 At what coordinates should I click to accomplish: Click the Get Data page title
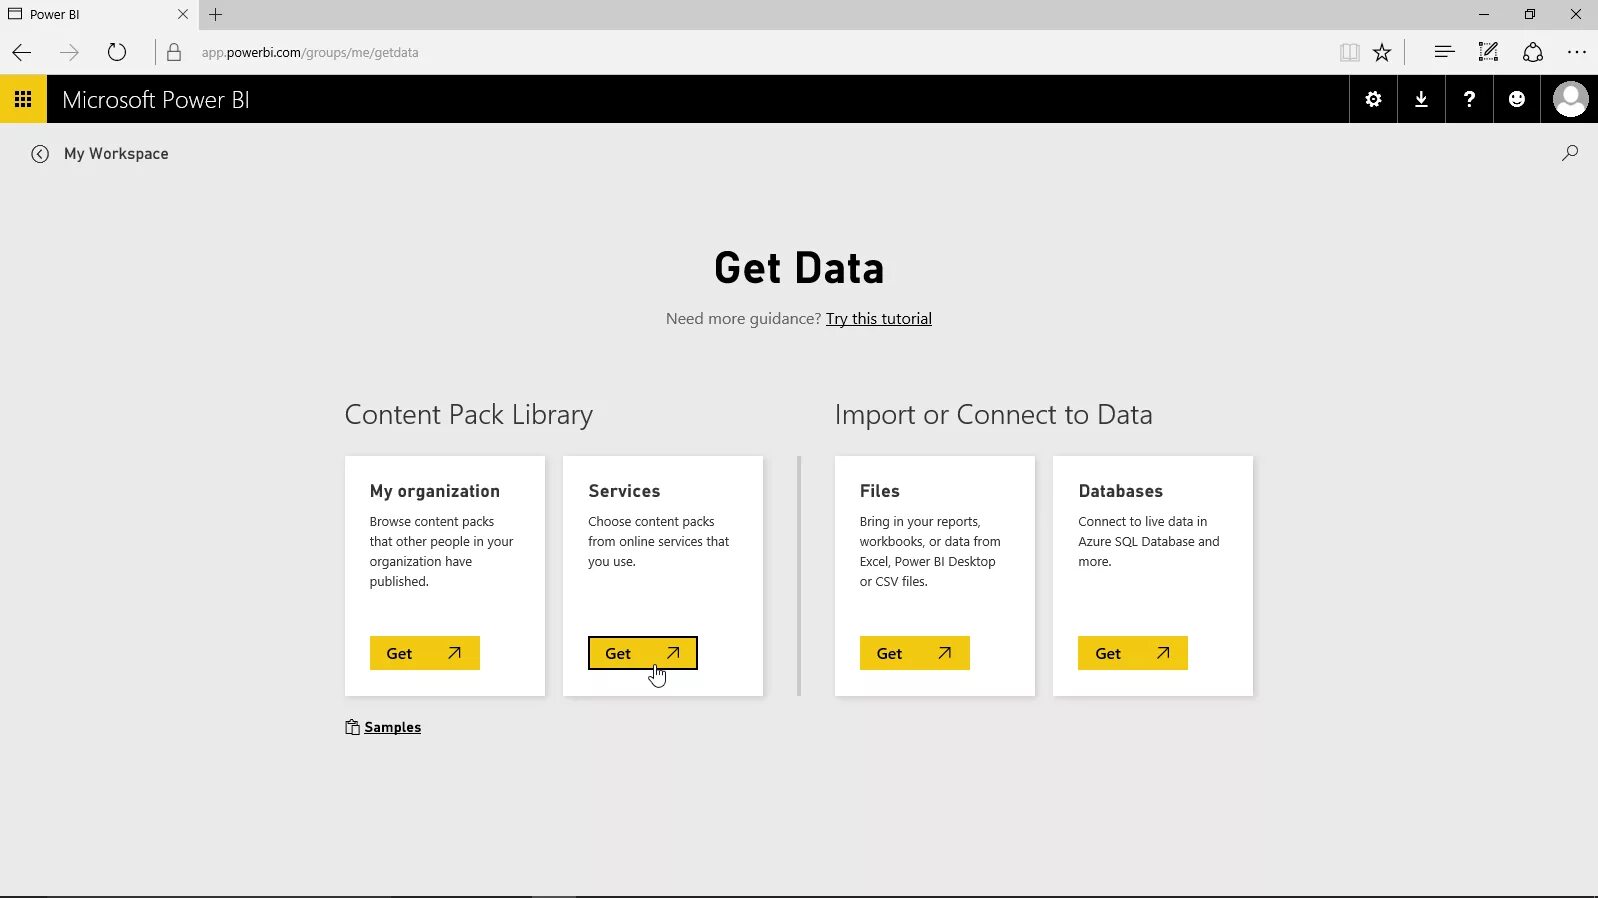point(799,268)
